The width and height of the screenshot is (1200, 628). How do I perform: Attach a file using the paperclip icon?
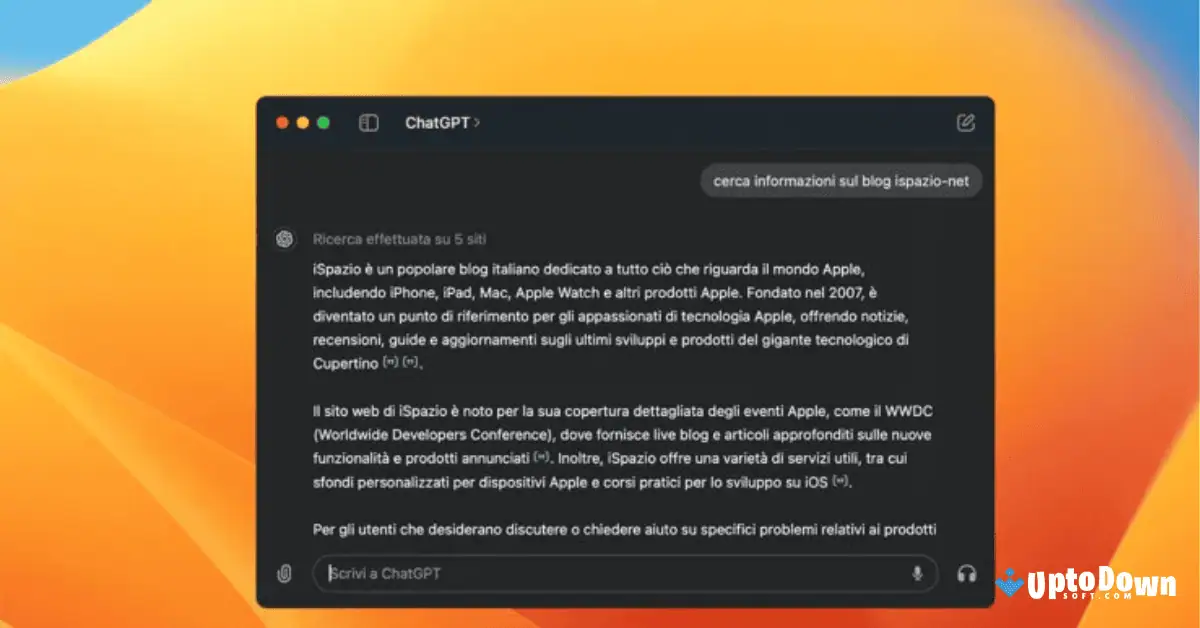click(x=283, y=573)
